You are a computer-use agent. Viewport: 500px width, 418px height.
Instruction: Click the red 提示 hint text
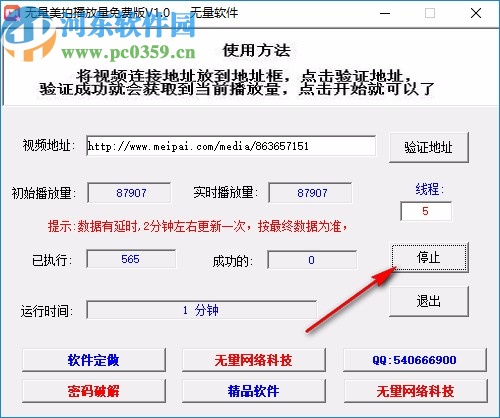pyautogui.click(x=198, y=227)
